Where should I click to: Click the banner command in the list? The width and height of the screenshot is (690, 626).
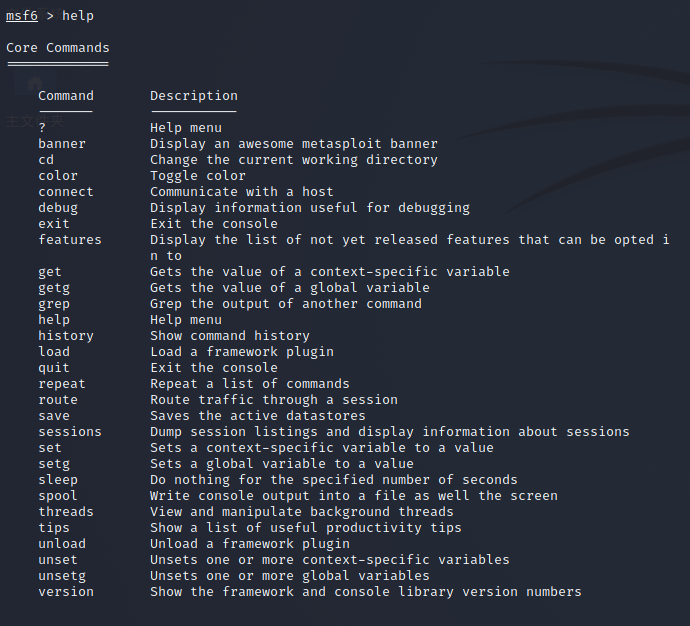(x=62, y=144)
